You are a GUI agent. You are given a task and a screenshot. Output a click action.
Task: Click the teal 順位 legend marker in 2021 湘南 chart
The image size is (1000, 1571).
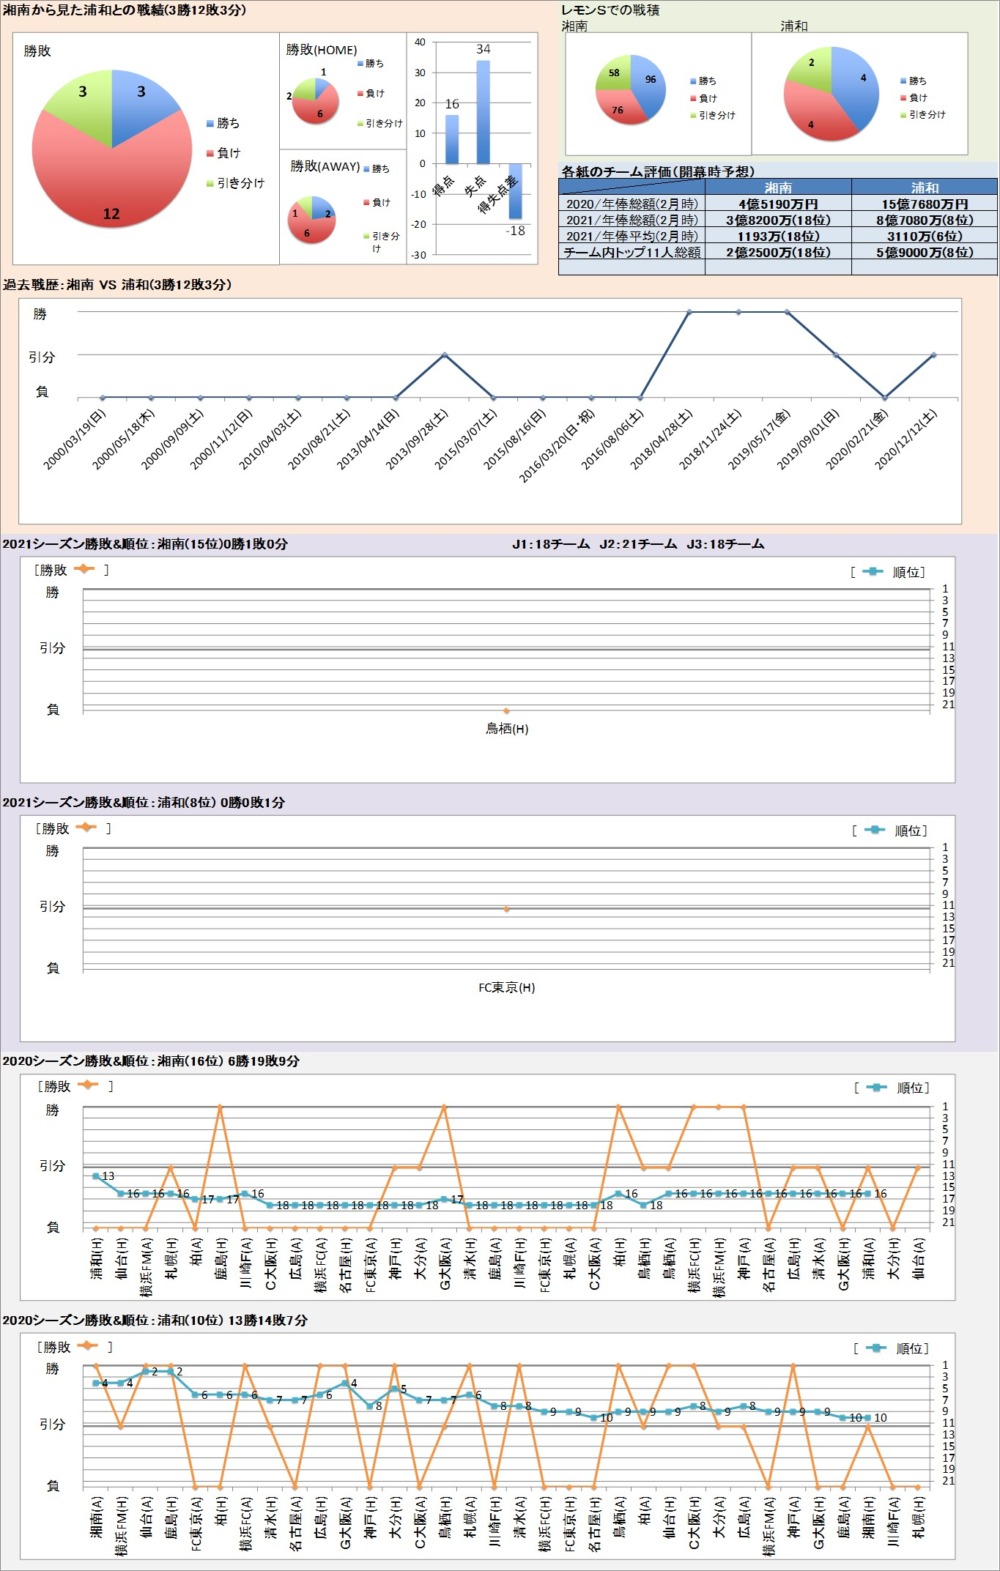click(874, 571)
